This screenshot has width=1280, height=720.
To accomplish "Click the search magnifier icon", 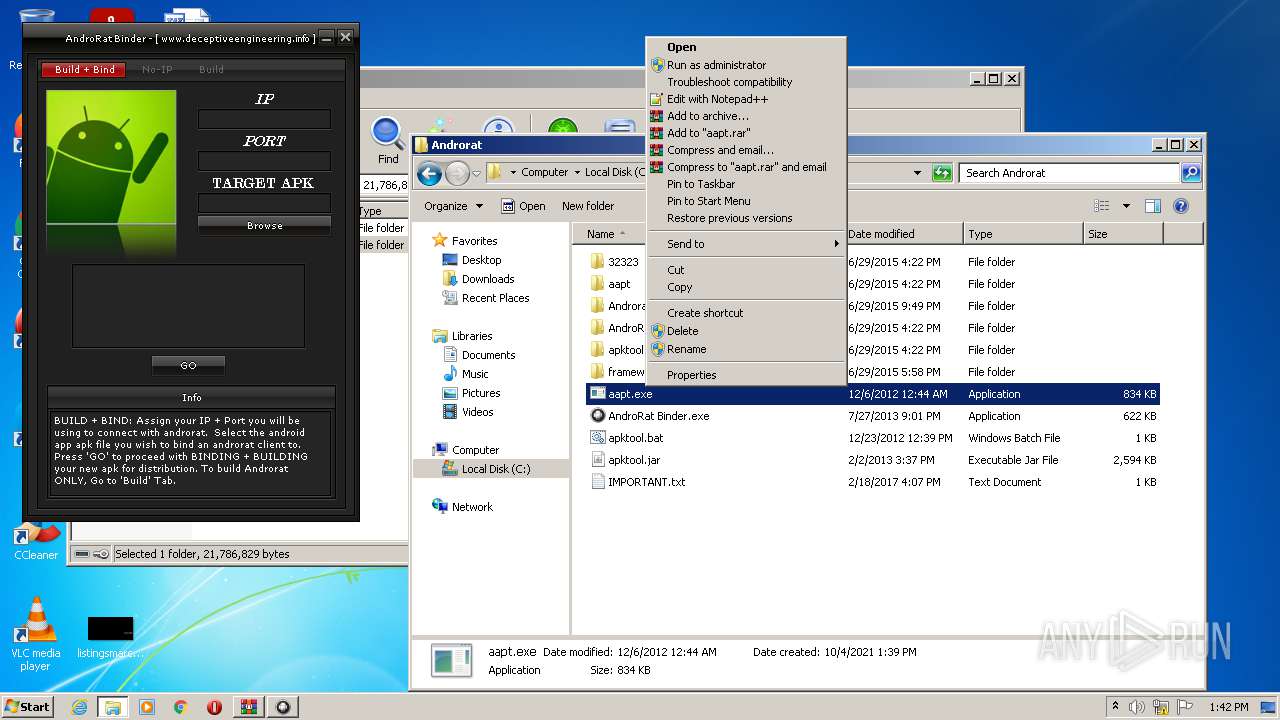I will [1190, 173].
